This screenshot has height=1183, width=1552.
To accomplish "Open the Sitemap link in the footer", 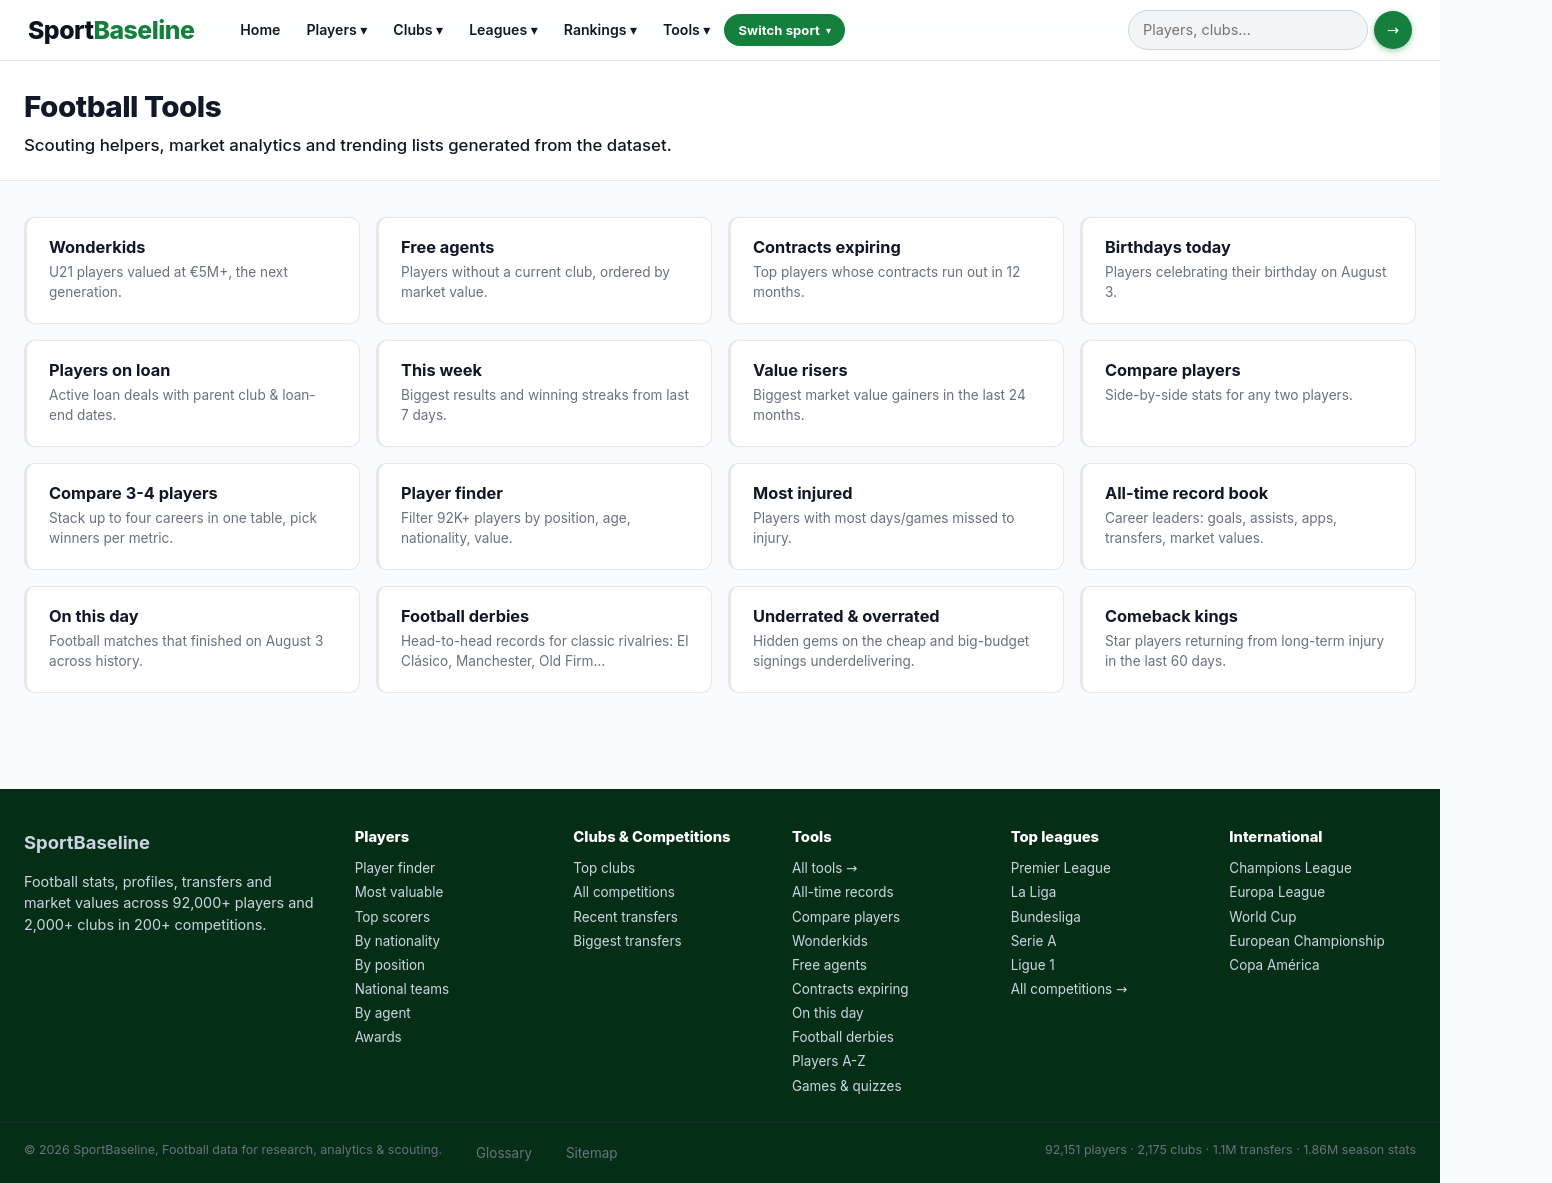I will click(592, 1153).
